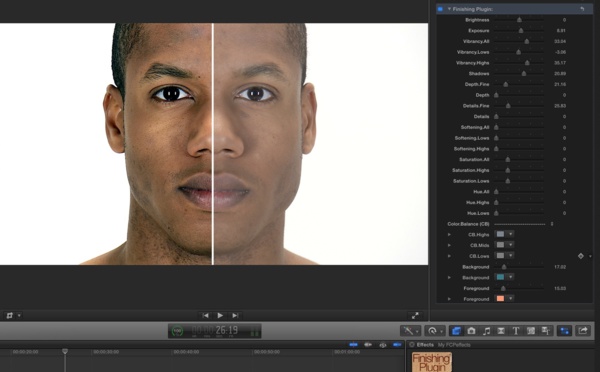Select the My FCPeffects category
Image resolution: width=600 pixels, height=372 pixels.
coord(454,345)
